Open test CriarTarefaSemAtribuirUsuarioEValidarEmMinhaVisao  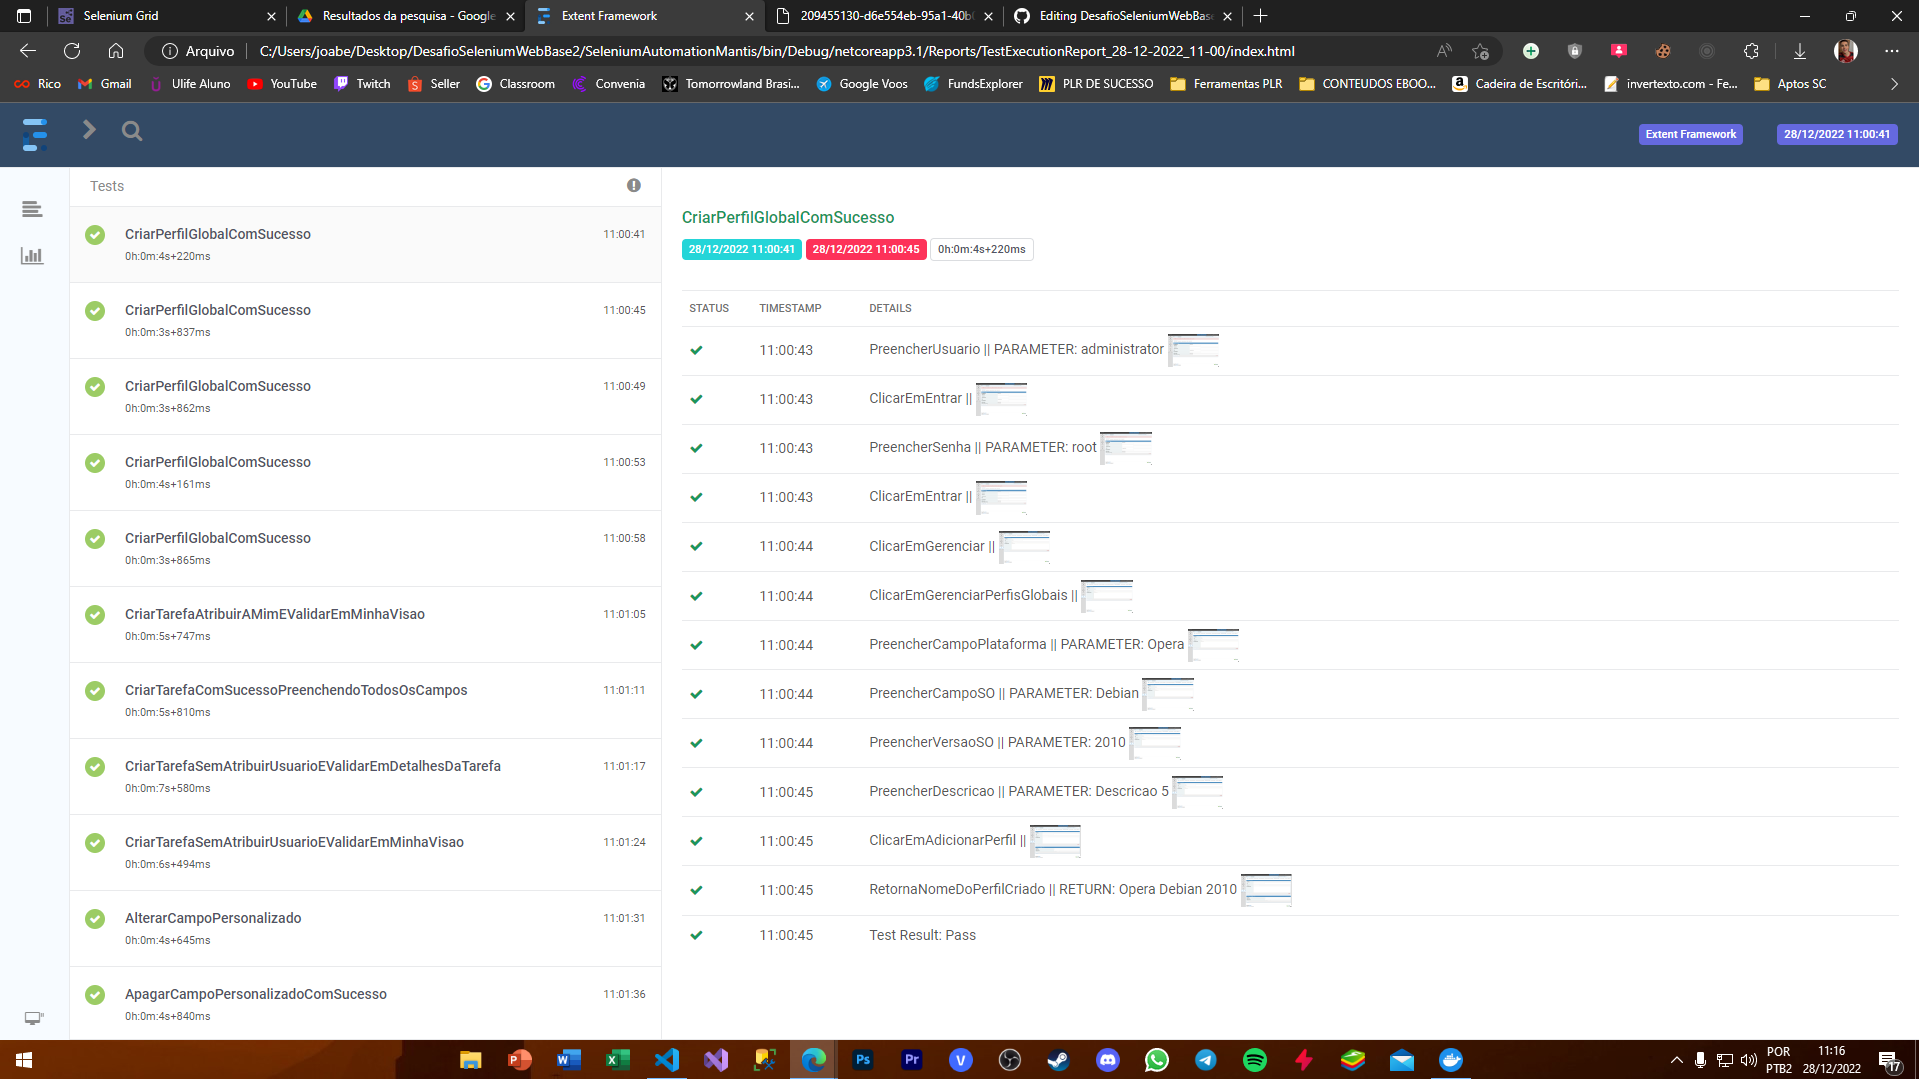coord(293,841)
